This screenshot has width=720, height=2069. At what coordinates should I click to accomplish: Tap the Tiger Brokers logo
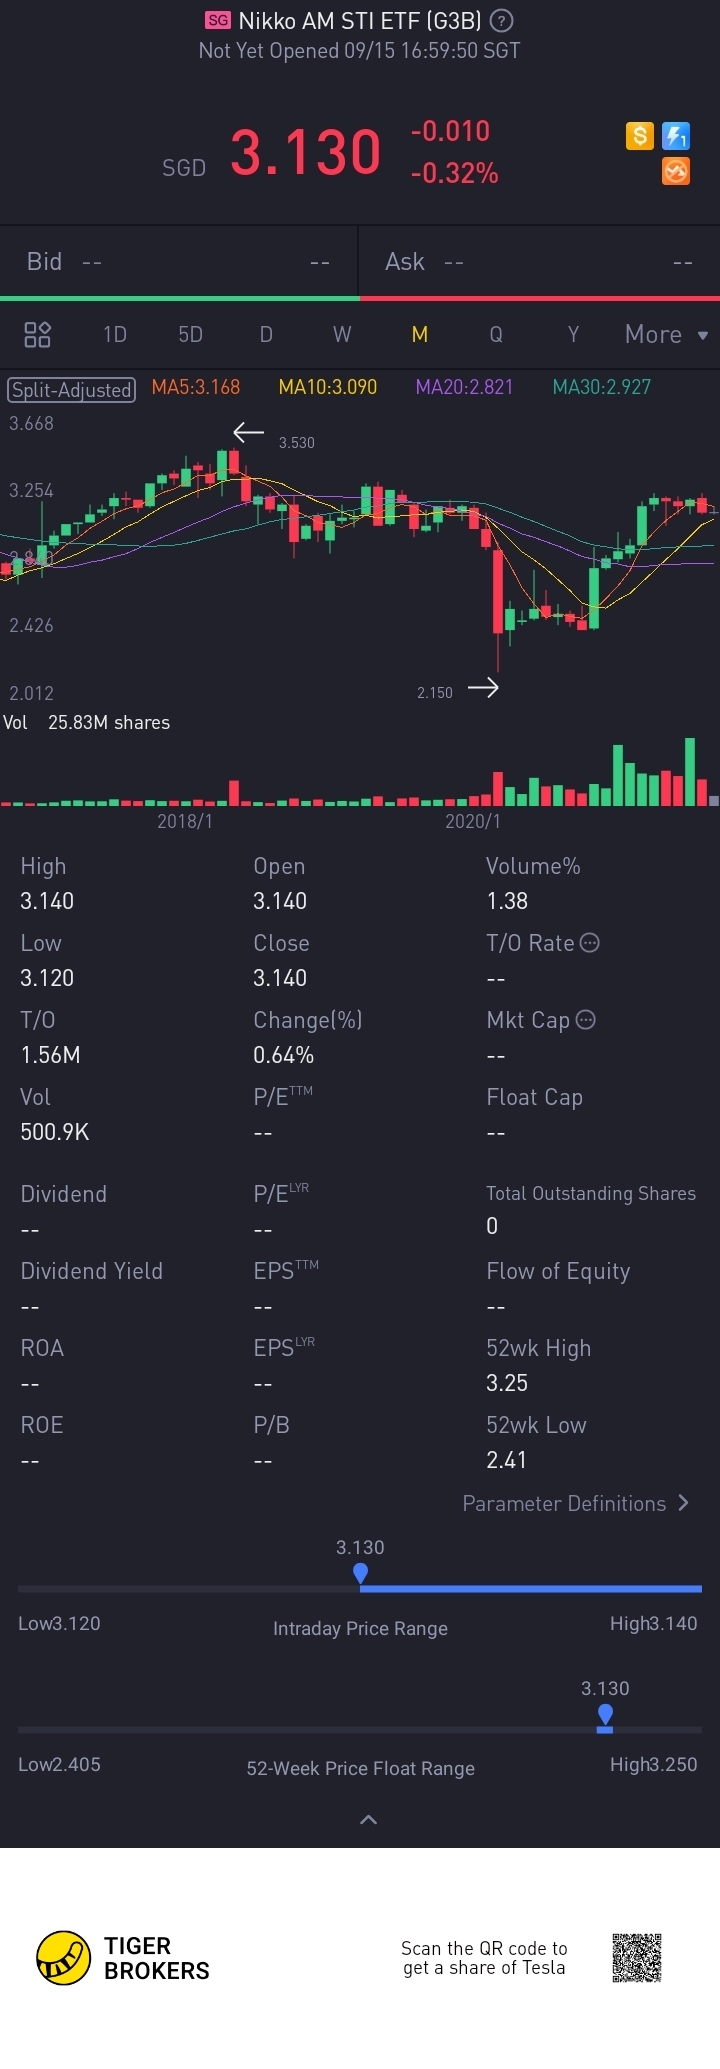click(64, 1957)
